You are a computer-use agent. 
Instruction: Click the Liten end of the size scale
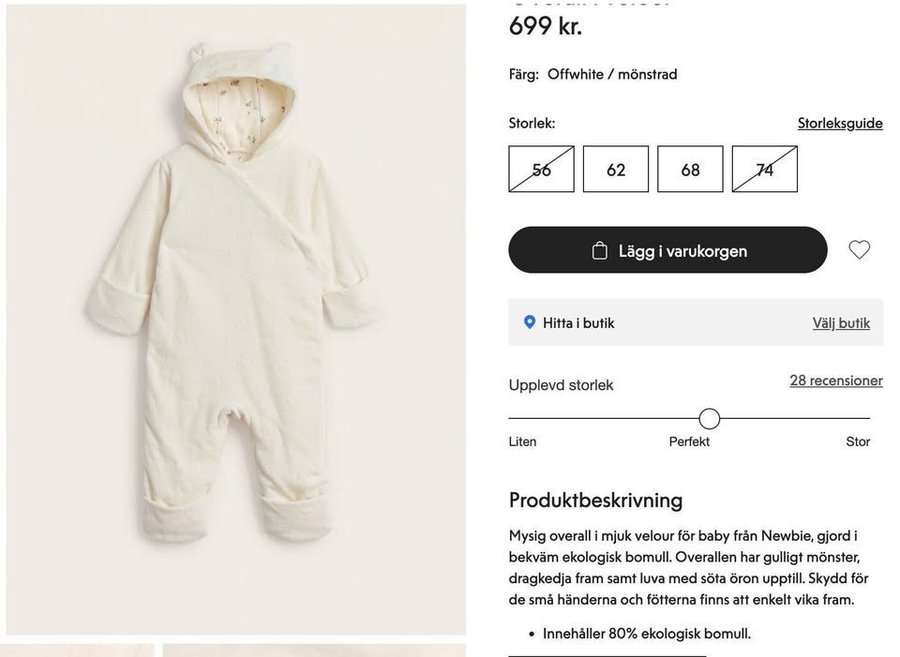522,441
